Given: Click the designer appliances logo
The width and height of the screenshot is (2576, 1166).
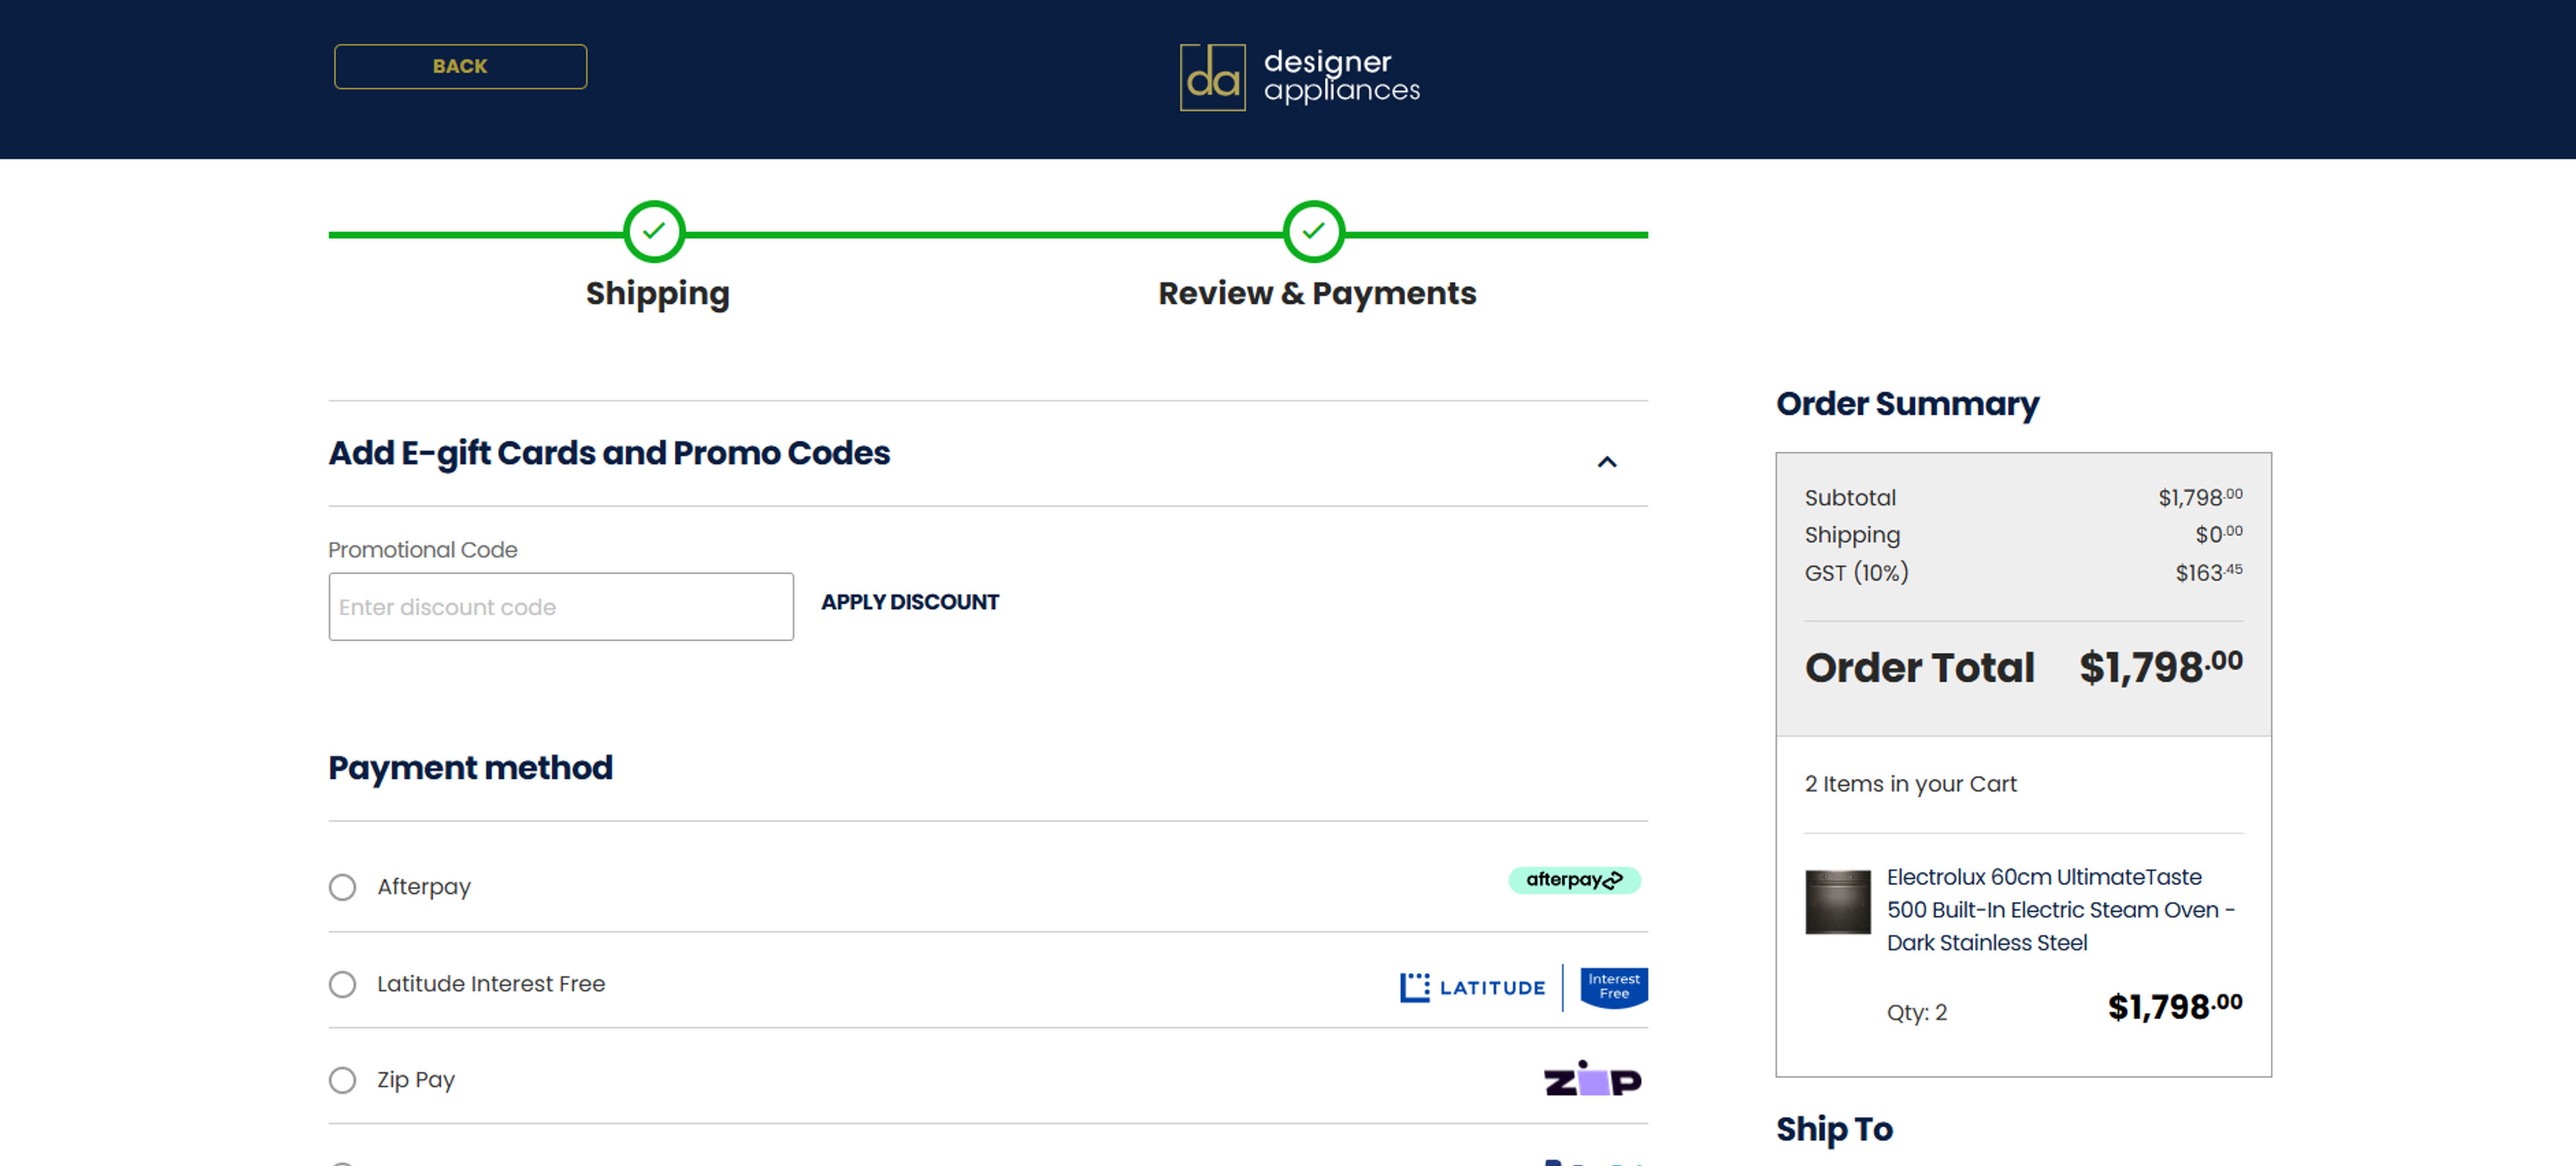Looking at the screenshot, I should 1299,77.
